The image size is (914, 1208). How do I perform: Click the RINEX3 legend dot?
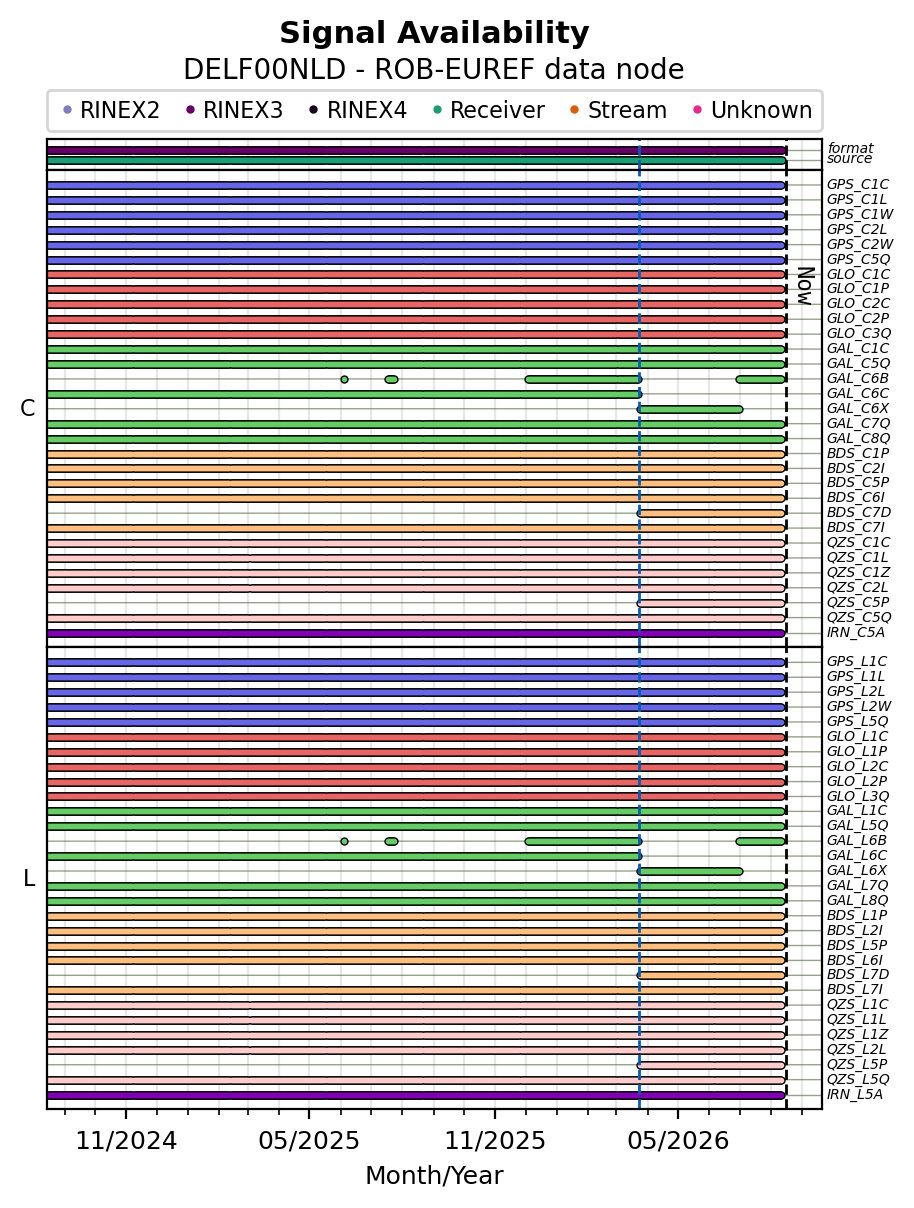[190, 110]
